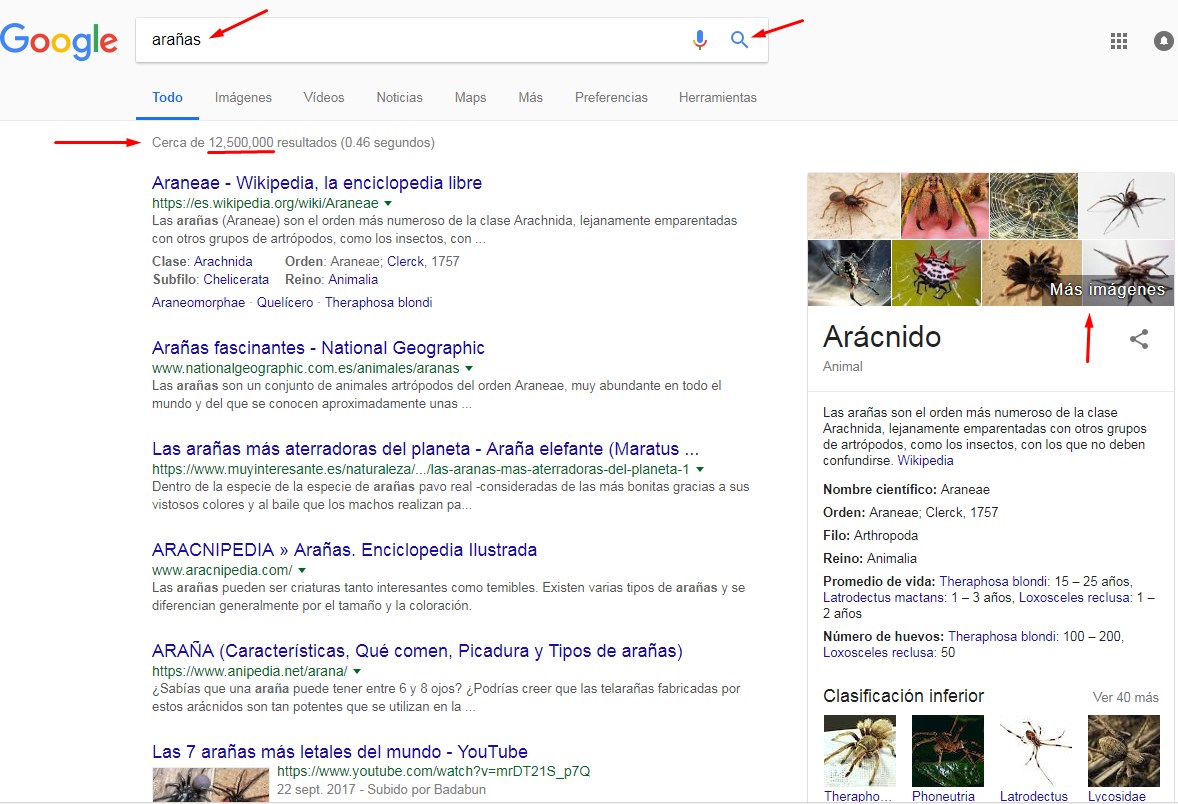Click the magnifying glass search button
This screenshot has height=804, width=1178.
click(739, 39)
